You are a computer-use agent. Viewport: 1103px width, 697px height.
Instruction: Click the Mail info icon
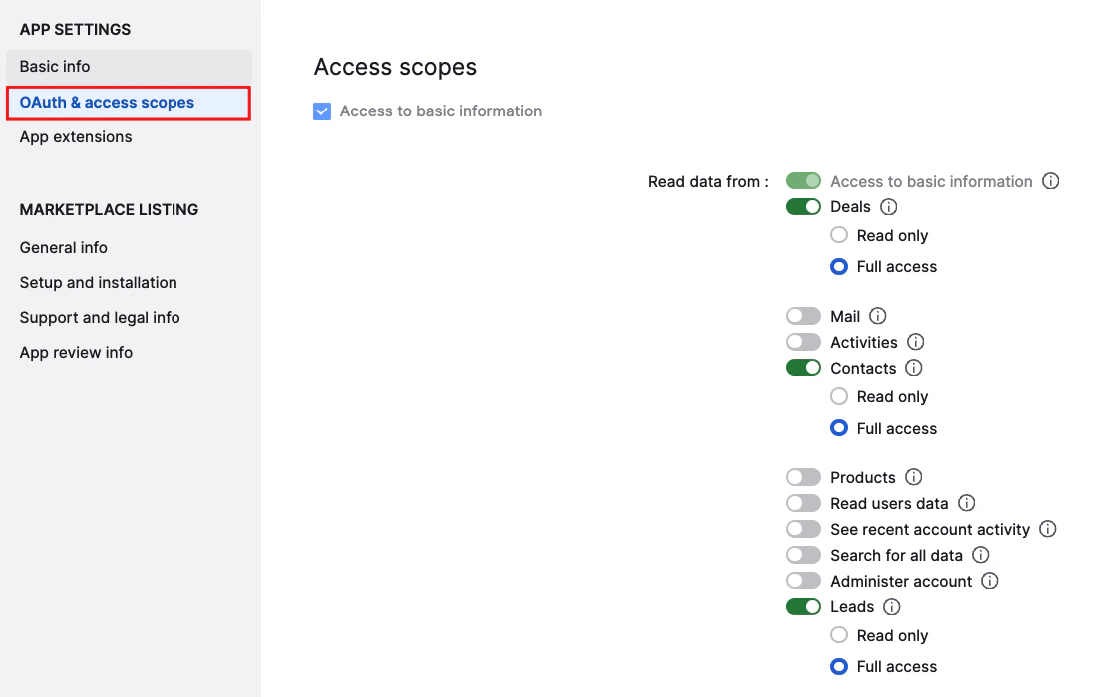(x=877, y=315)
